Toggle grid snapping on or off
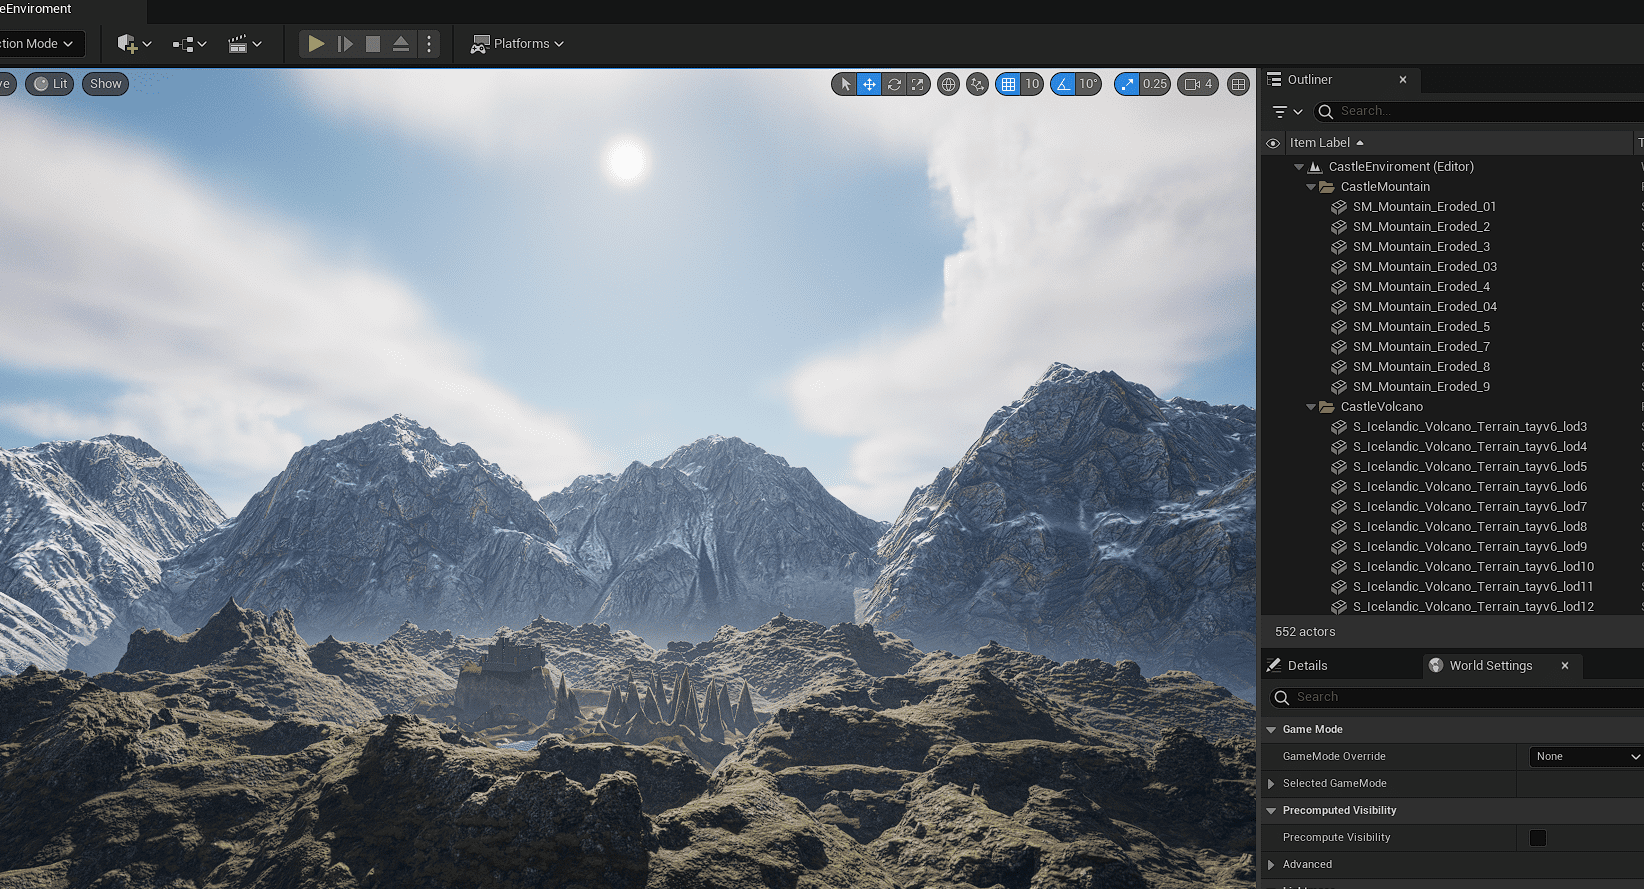Viewport: 1644px width, 889px height. [x=1008, y=84]
